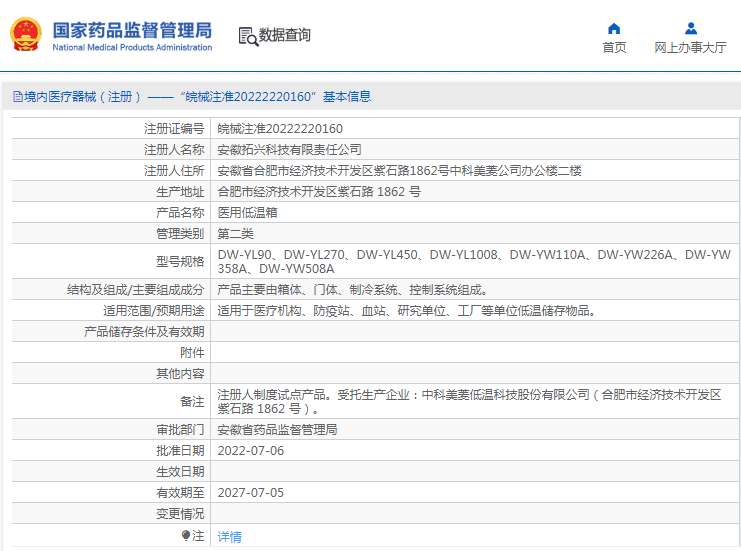This screenshot has width=741, height=551.
Task: Click National Medical Products Administration subtitle
Action: click(132, 47)
